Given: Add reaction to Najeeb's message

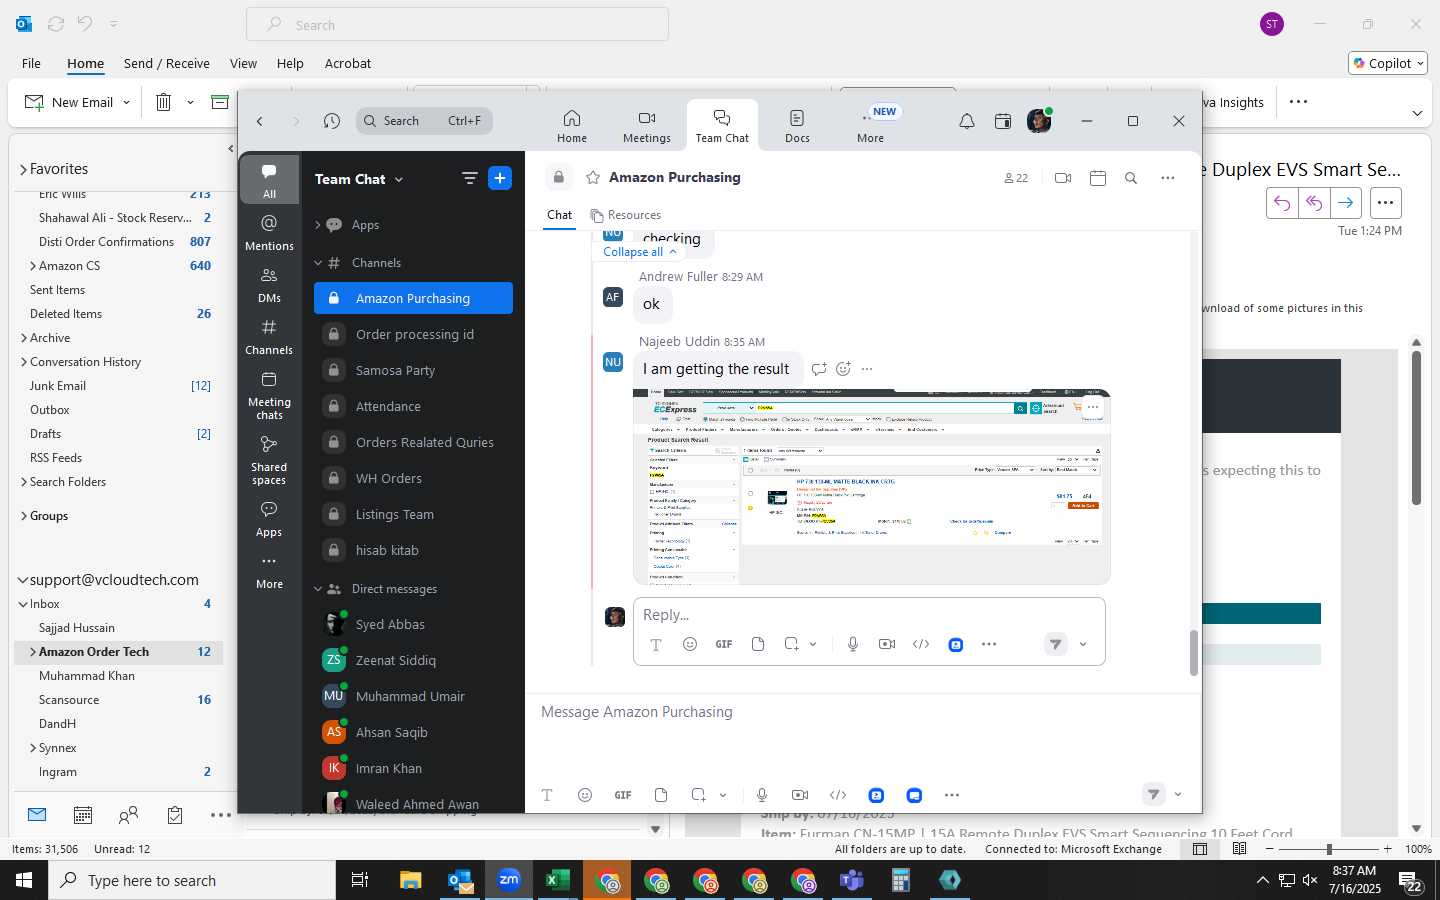Looking at the screenshot, I should click(x=843, y=369).
